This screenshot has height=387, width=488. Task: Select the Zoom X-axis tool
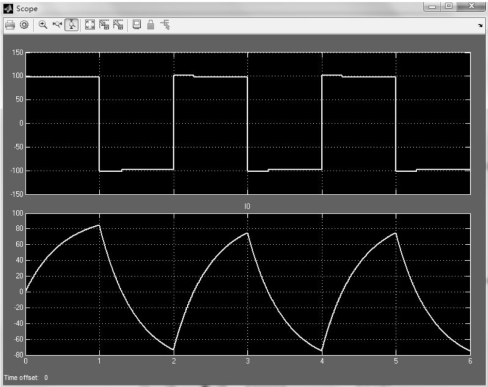tap(57, 25)
